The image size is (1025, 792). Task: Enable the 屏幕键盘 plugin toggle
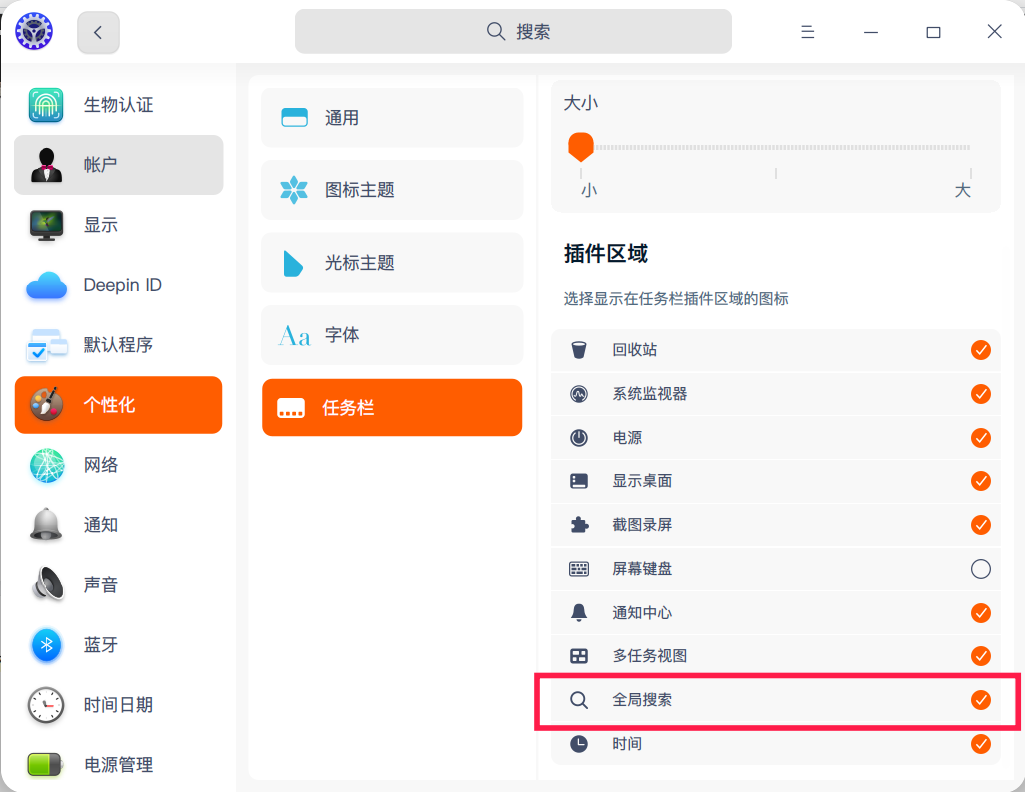pos(980,569)
